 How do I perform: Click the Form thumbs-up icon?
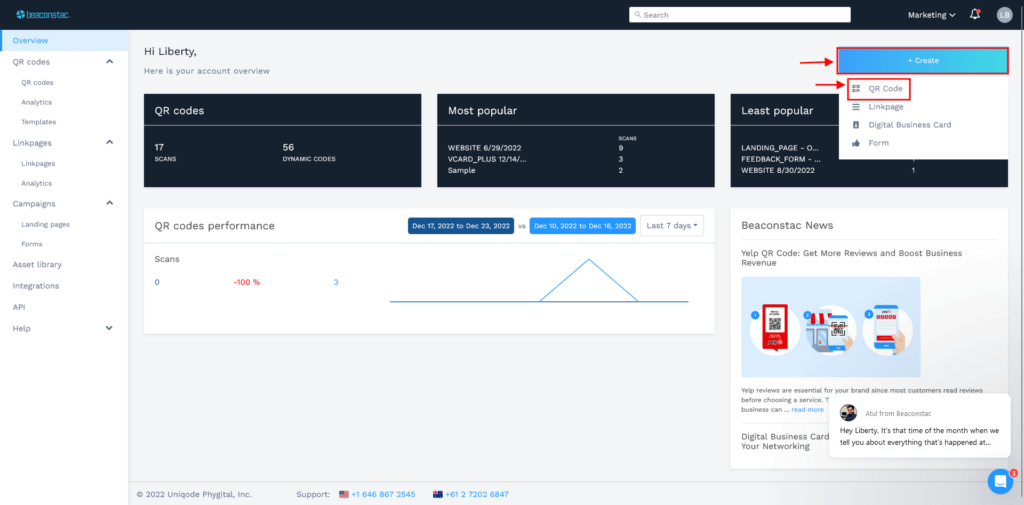(x=856, y=143)
